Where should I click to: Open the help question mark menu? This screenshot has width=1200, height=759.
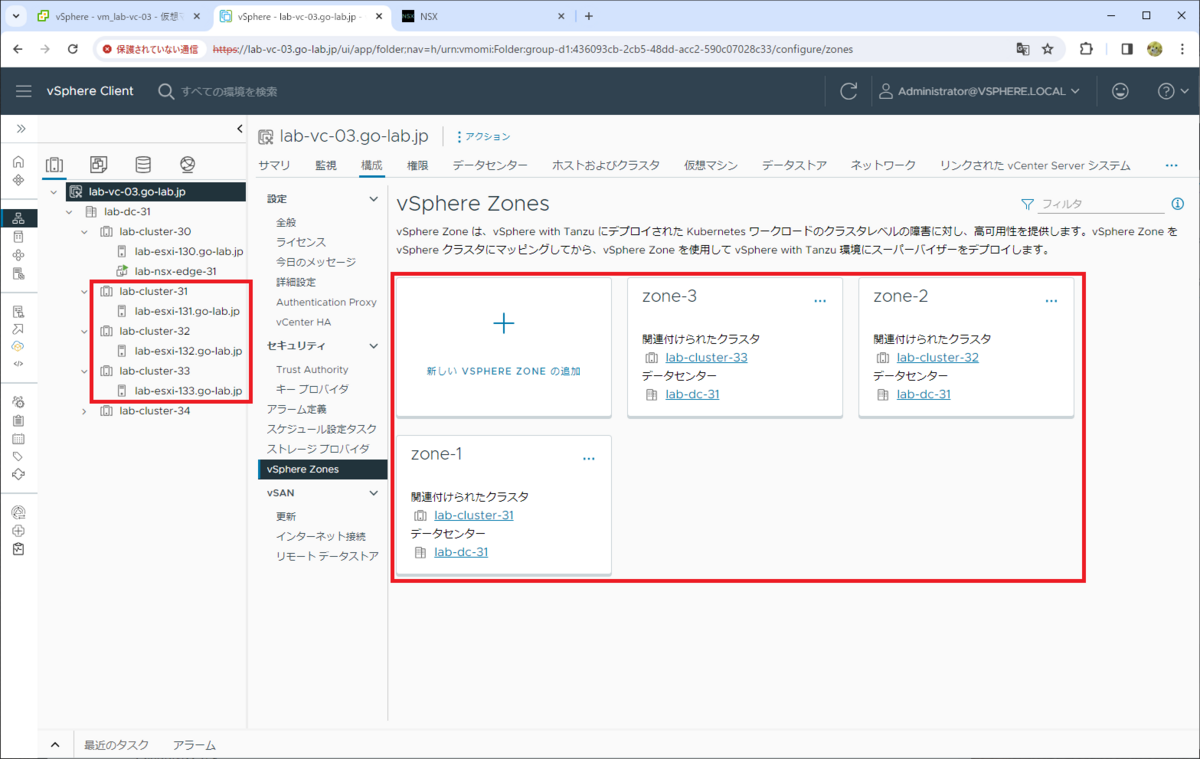point(1171,91)
